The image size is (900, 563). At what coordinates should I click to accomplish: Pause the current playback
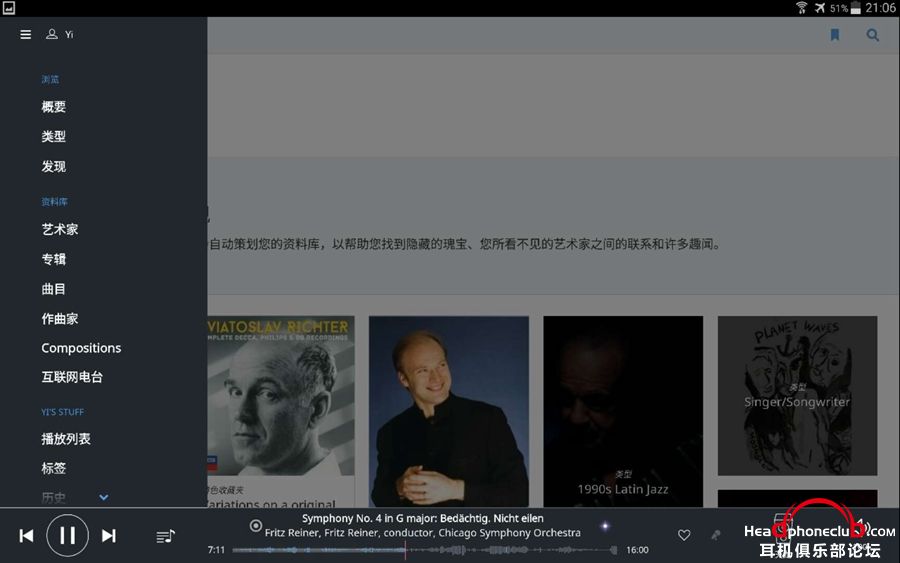67,535
